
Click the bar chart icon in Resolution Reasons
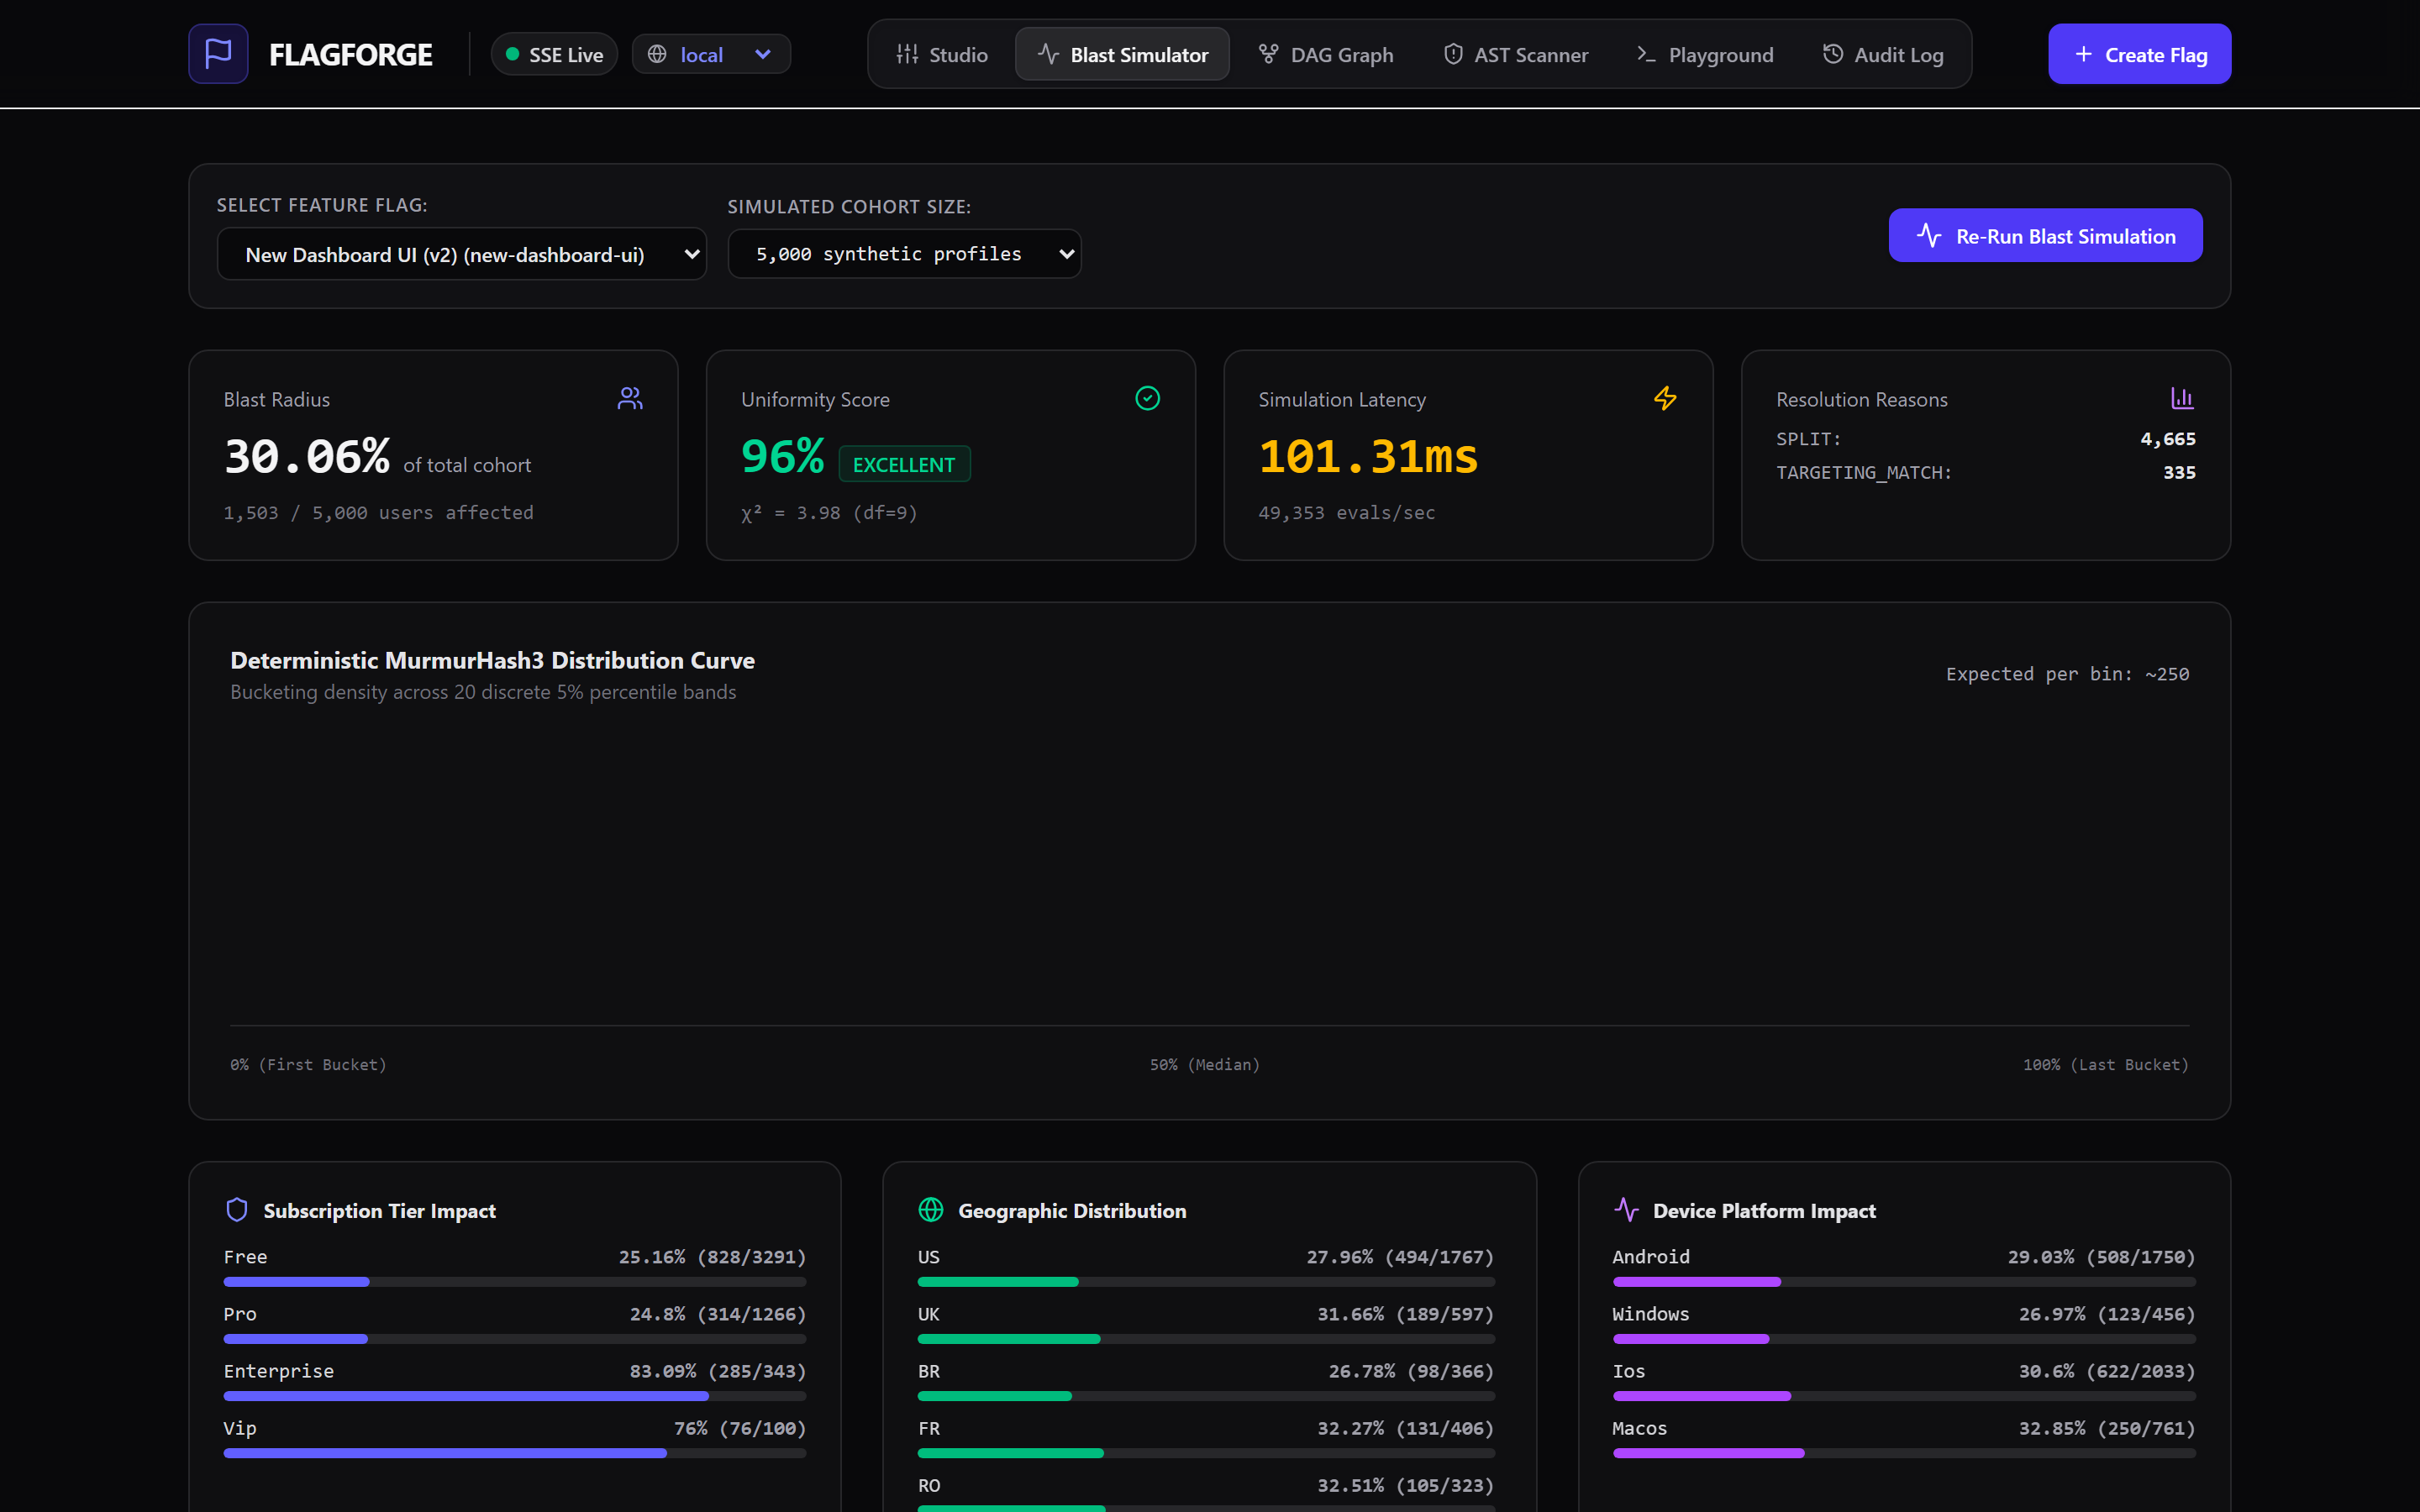tap(2182, 398)
